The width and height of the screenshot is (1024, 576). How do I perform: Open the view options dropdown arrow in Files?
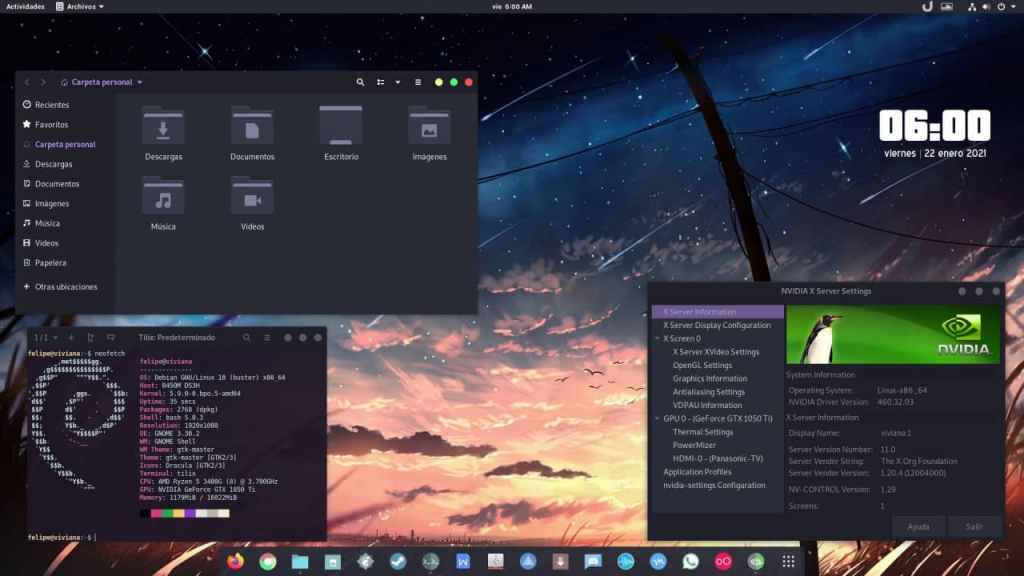coord(397,82)
